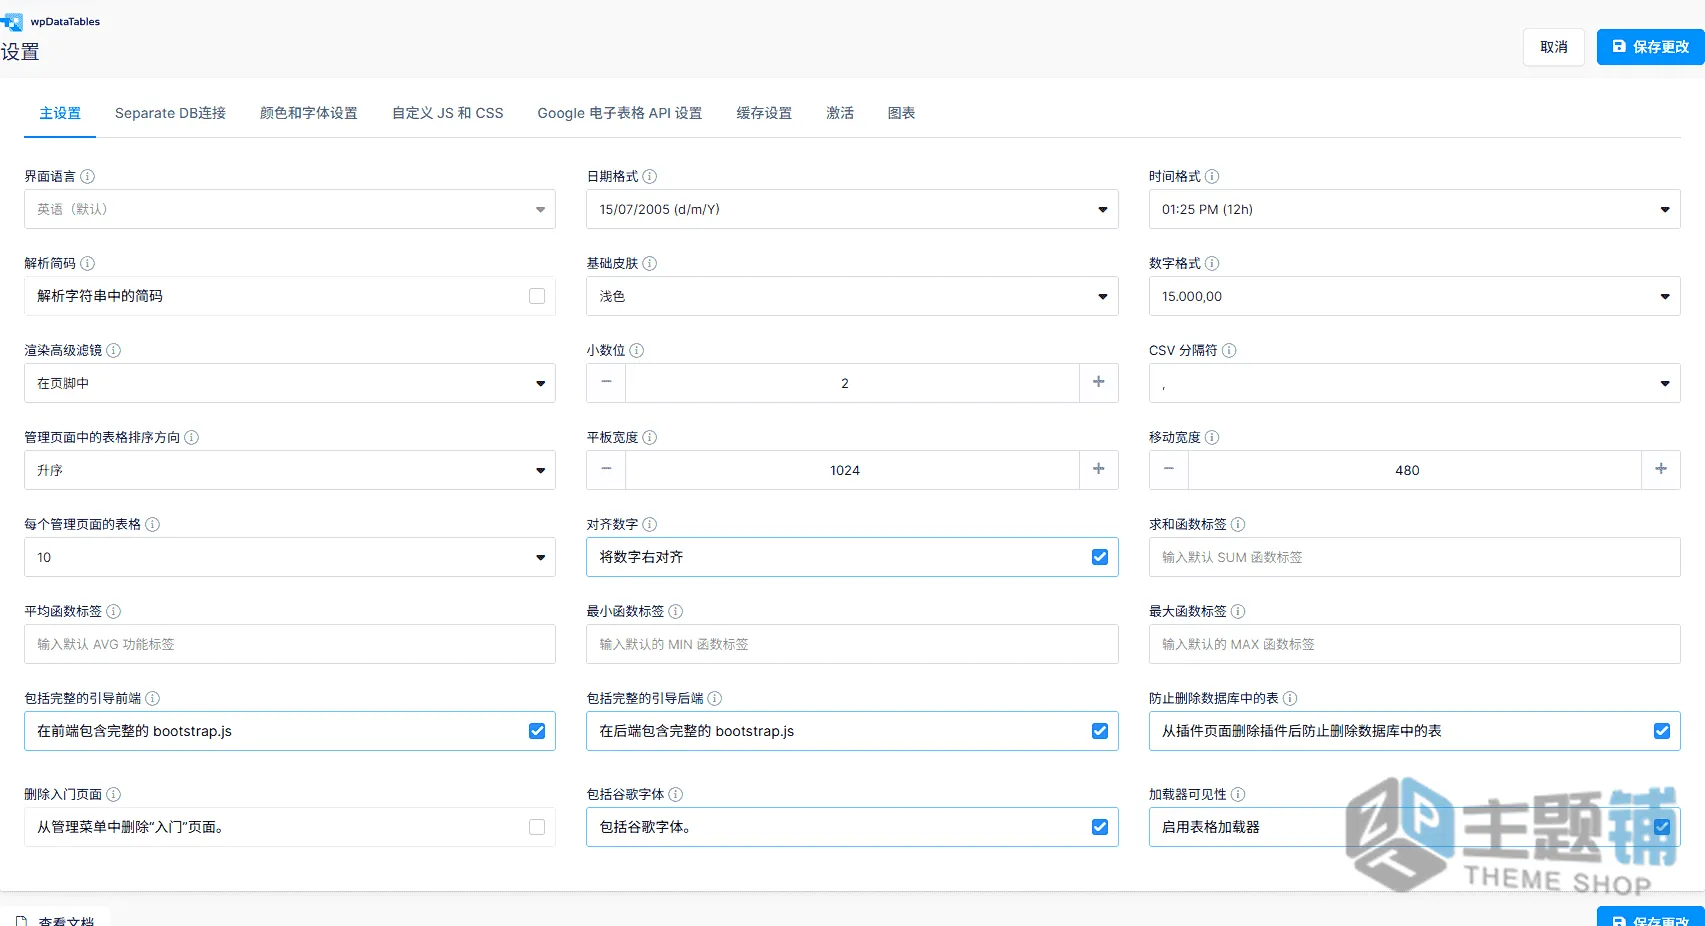The image size is (1705, 926).
Task: Show info tooltip for 防止删除数据库中的表
Action: 1290,698
